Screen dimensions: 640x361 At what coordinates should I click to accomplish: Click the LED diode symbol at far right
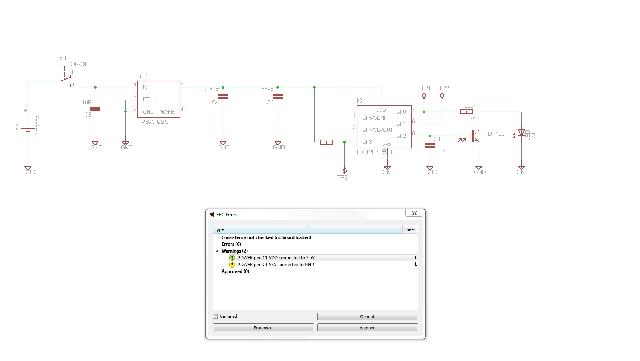pyautogui.click(x=521, y=133)
